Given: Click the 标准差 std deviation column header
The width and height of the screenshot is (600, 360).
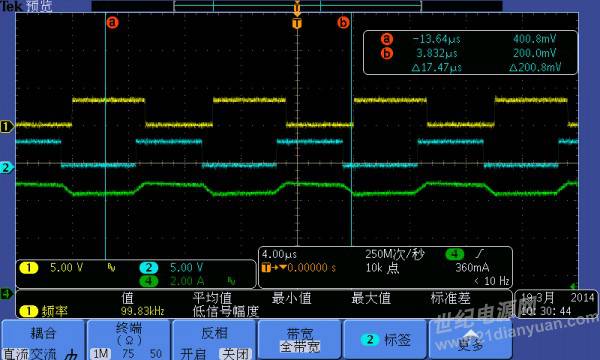Looking at the screenshot, I should click(x=450, y=298).
